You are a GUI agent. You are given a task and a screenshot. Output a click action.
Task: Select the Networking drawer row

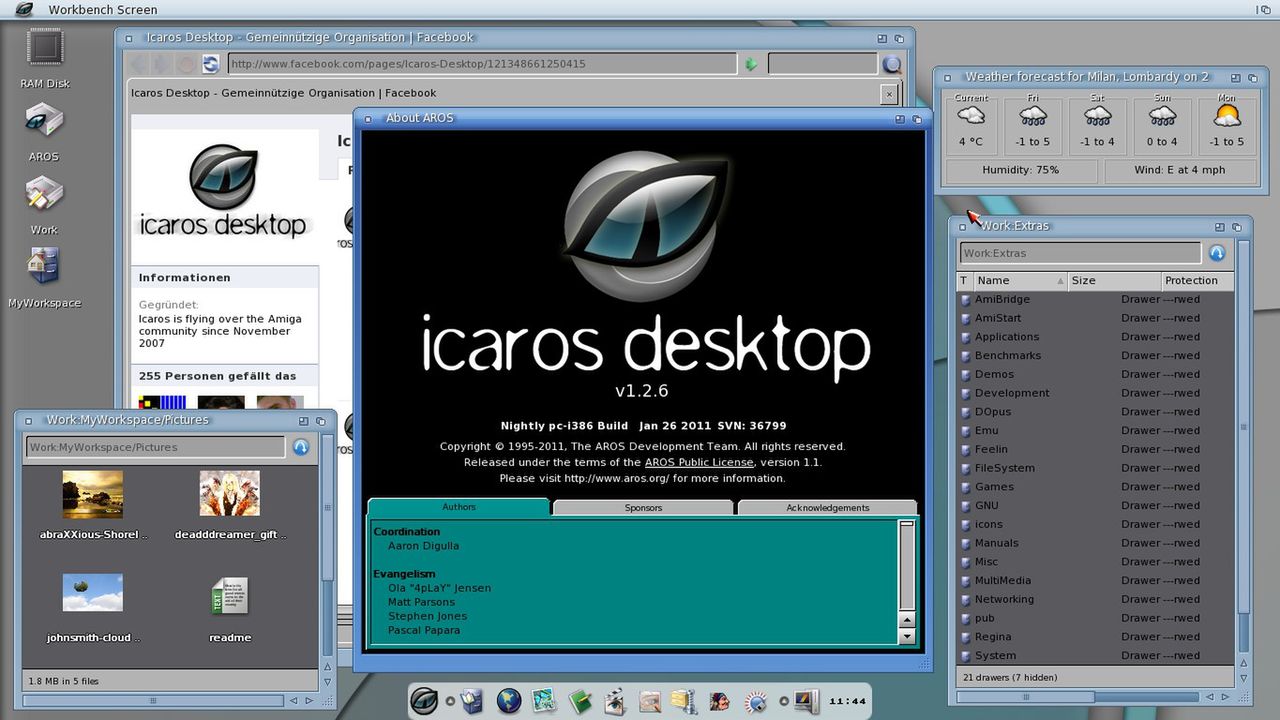pyautogui.click(x=1095, y=599)
